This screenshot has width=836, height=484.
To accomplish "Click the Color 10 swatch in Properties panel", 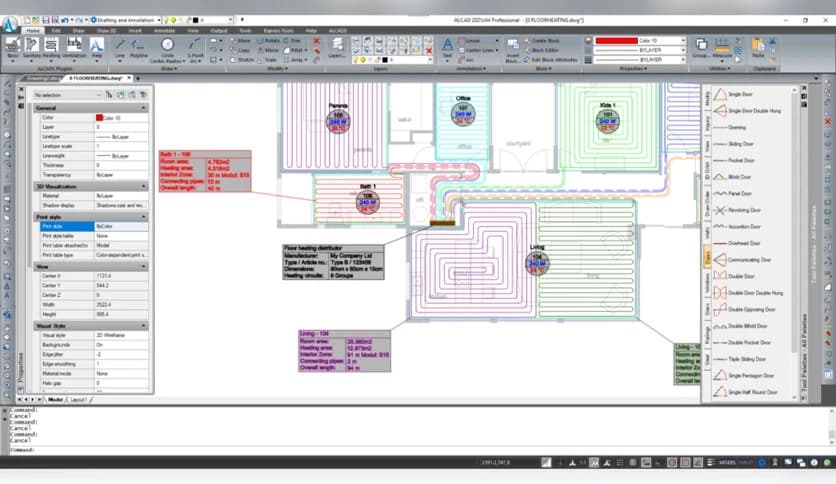I will point(99,117).
